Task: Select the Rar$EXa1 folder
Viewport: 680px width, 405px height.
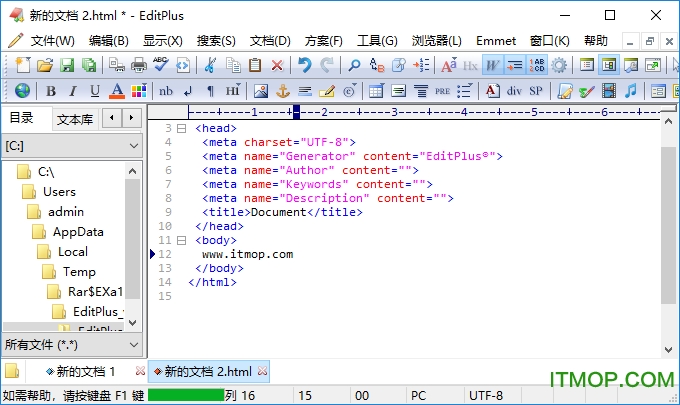Action: pyautogui.click(x=95, y=291)
